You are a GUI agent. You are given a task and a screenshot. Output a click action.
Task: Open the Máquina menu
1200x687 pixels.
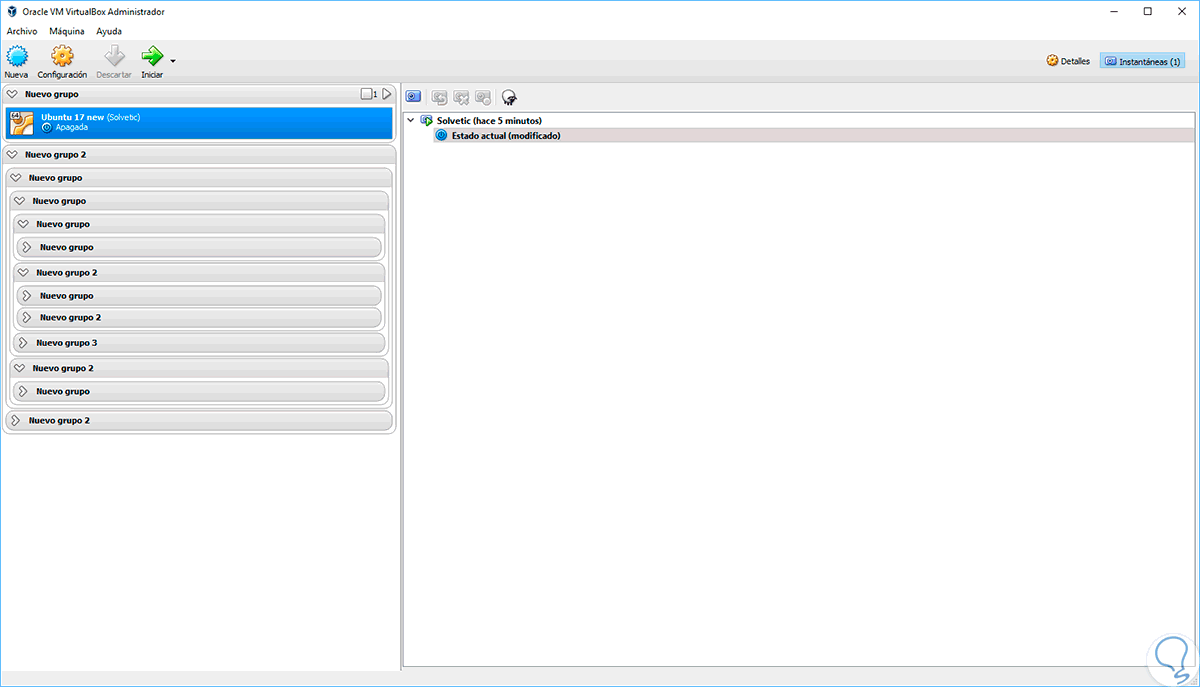click(67, 31)
